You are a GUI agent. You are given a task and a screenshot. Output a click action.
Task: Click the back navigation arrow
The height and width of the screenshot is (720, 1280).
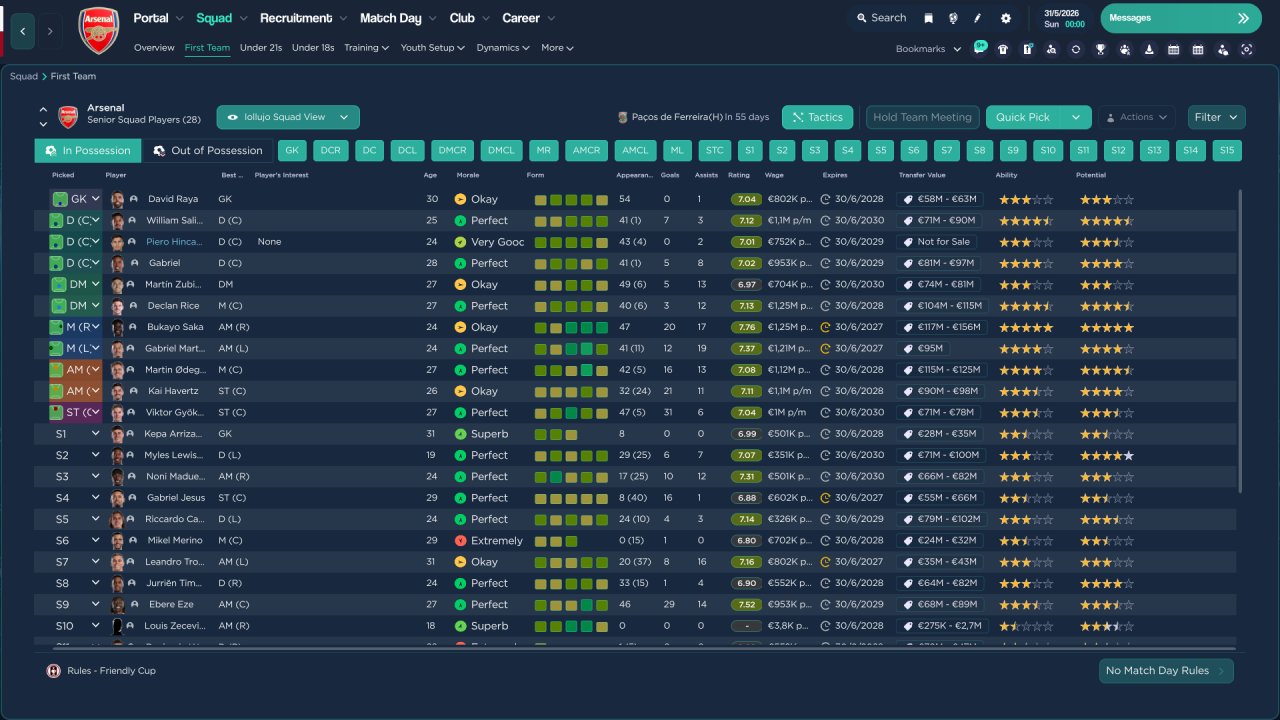pyautogui.click(x=23, y=31)
